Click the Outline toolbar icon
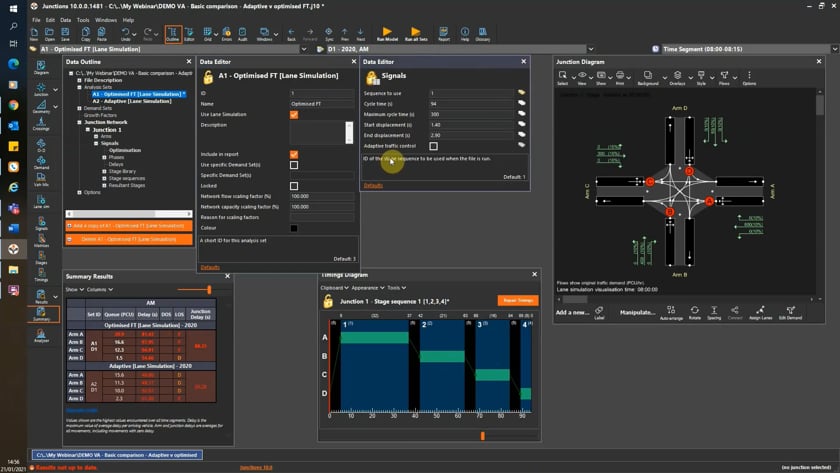 [173, 34]
